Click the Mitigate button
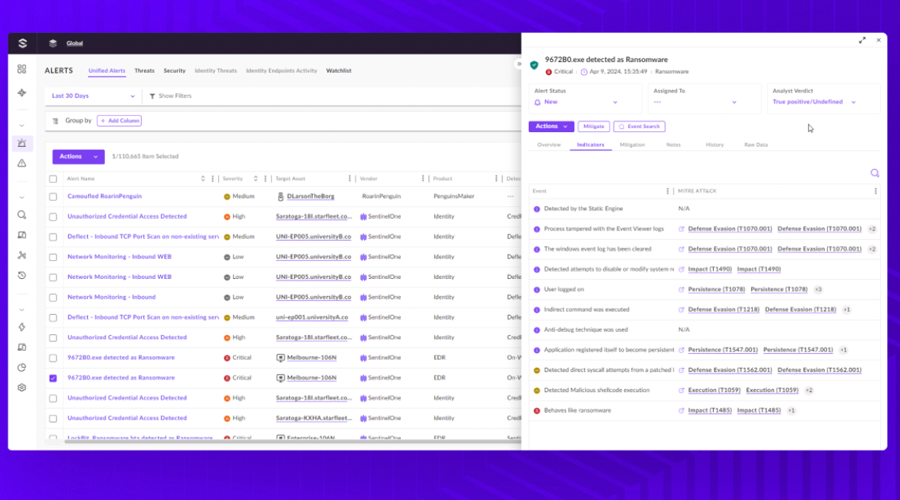The height and width of the screenshot is (500, 900). [x=593, y=126]
